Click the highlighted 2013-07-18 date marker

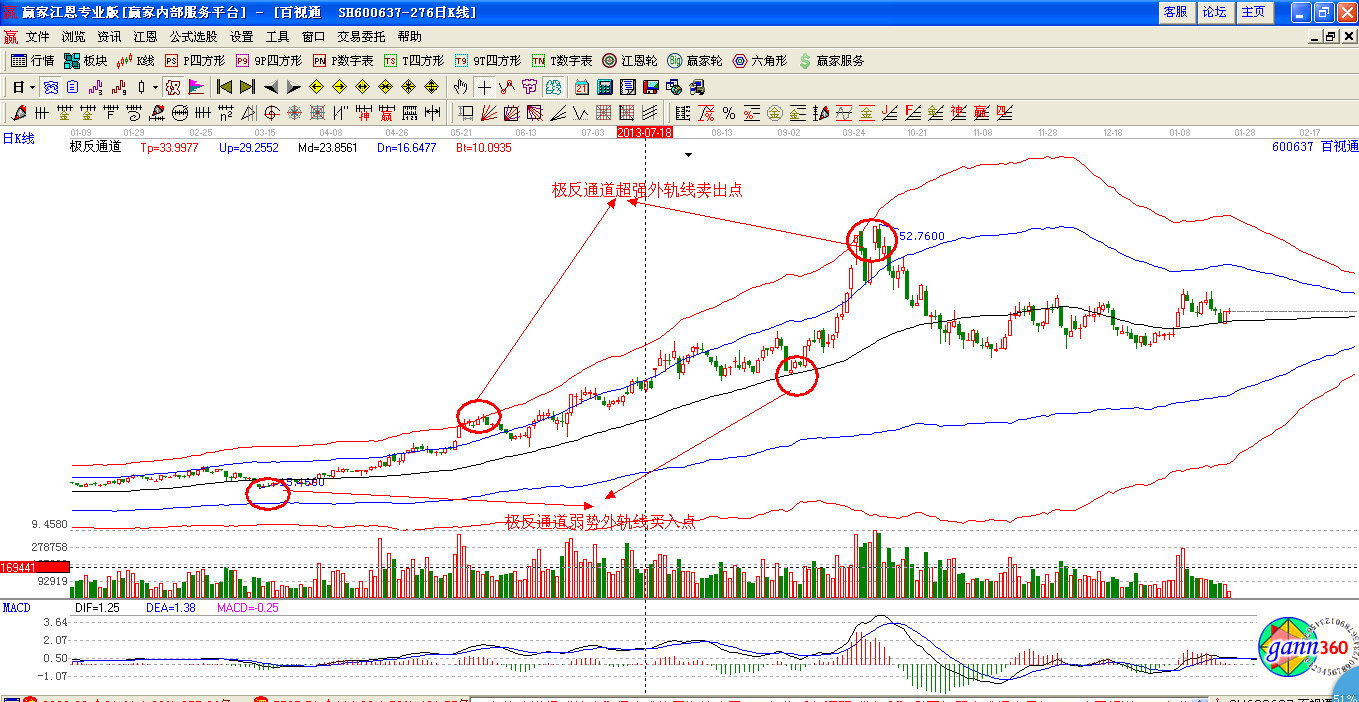point(645,132)
